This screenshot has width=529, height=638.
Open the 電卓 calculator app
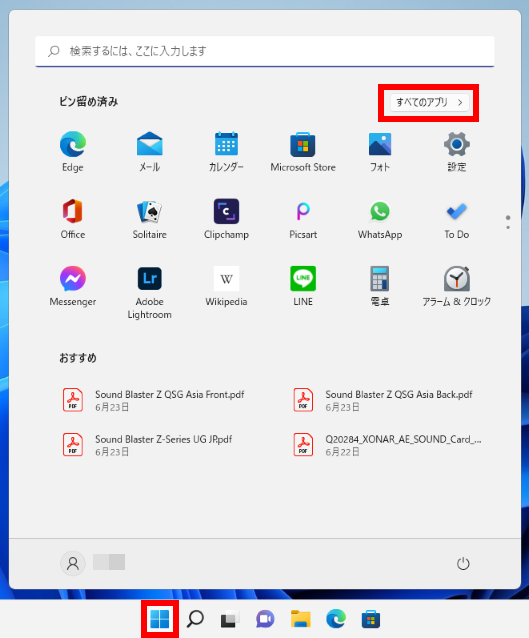(x=380, y=286)
